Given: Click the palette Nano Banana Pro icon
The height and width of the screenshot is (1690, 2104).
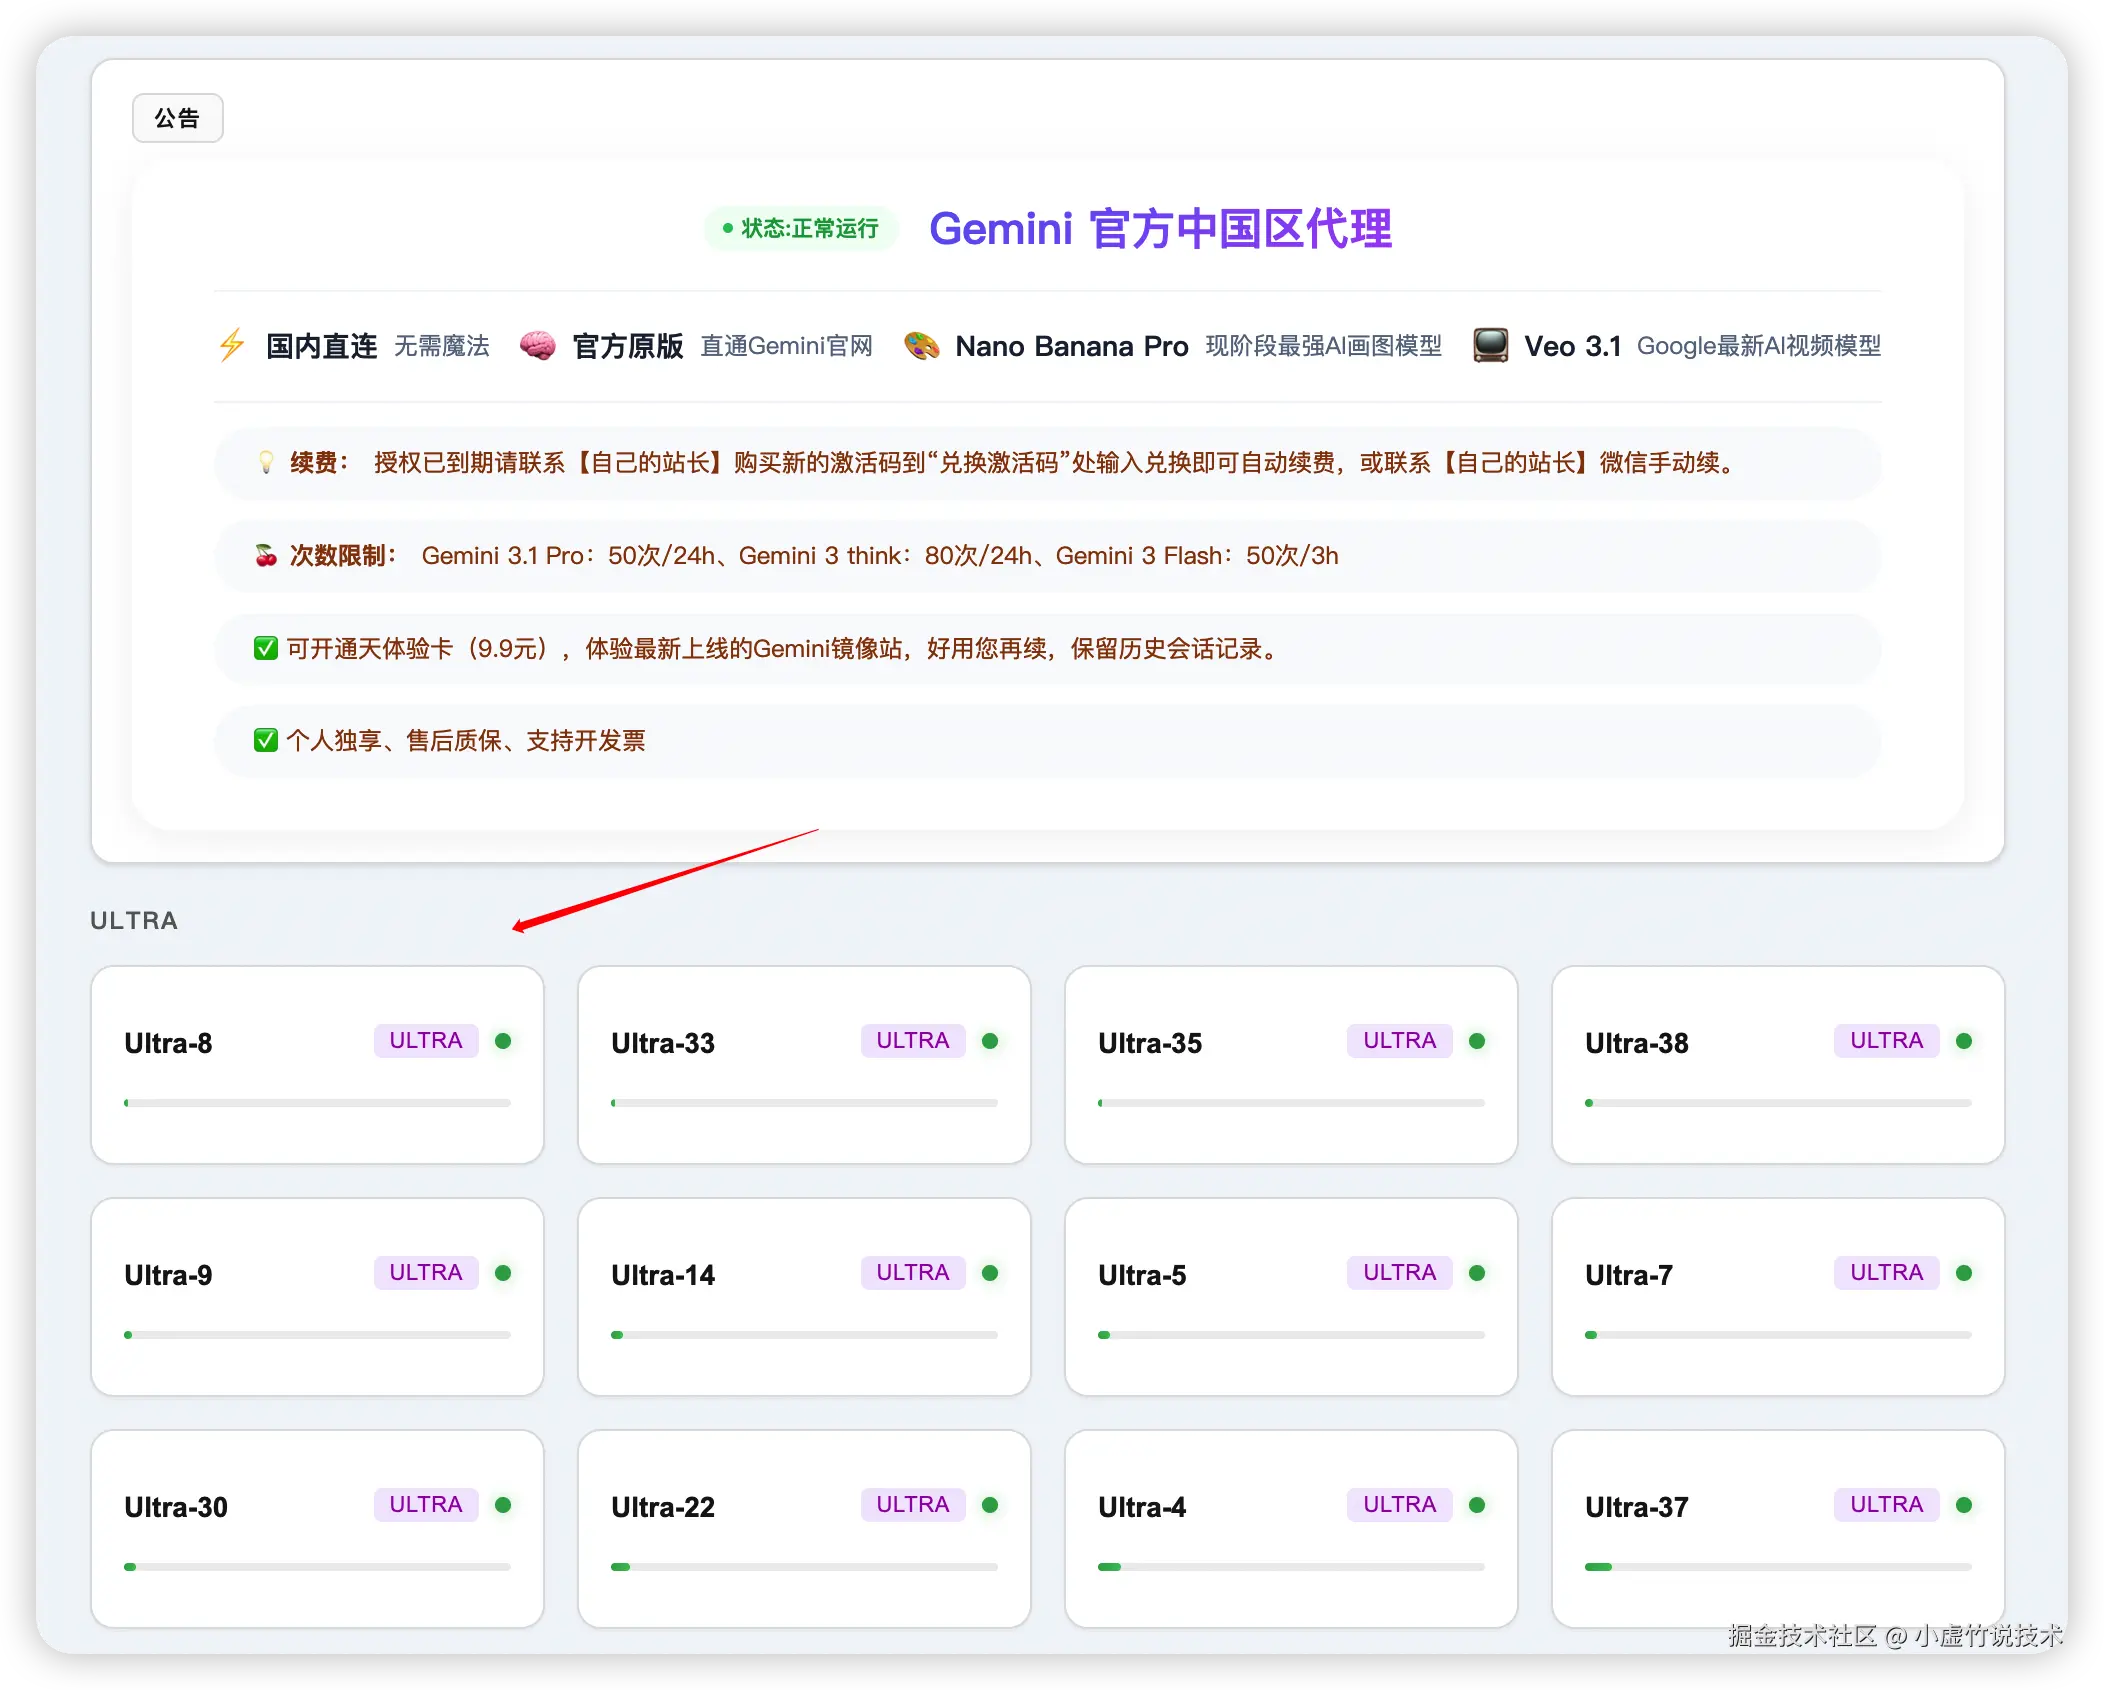Looking at the screenshot, I should pyautogui.click(x=921, y=346).
